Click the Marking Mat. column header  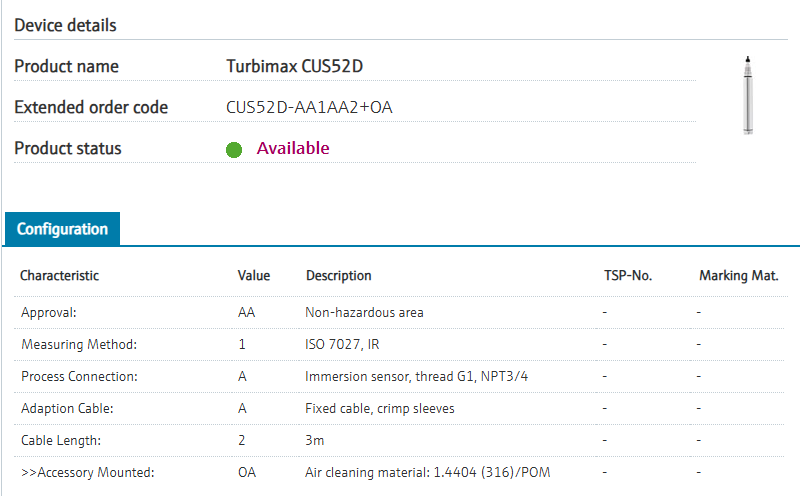tap(738, 275)
